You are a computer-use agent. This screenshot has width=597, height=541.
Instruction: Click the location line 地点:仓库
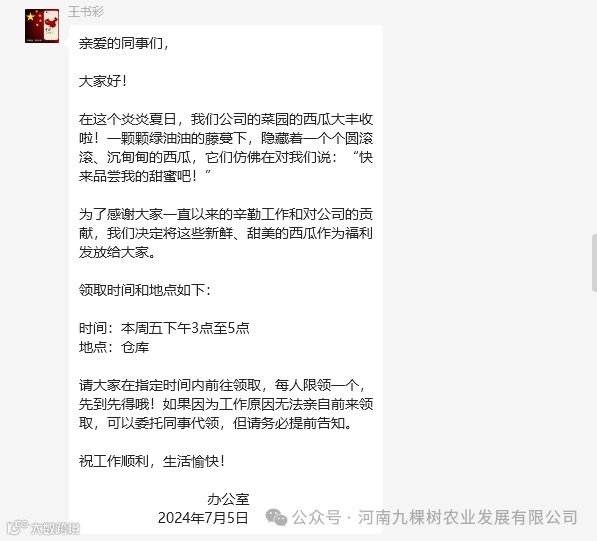click(114, 347)
